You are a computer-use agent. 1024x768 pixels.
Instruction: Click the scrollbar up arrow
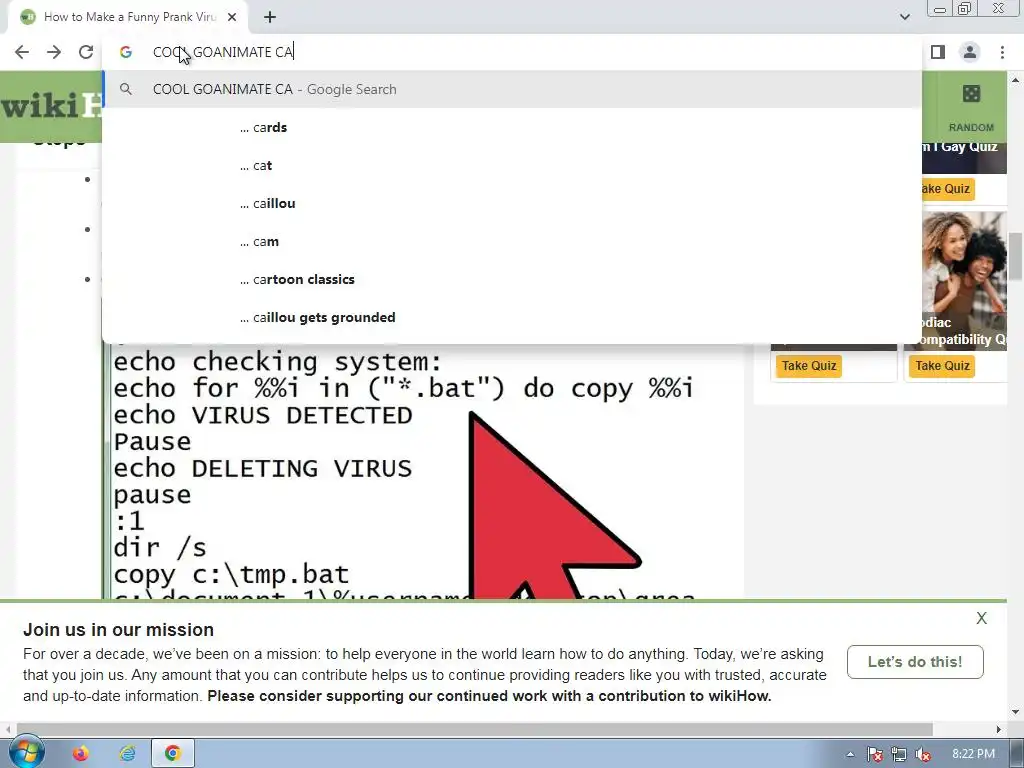click(x=1015, y=80)
